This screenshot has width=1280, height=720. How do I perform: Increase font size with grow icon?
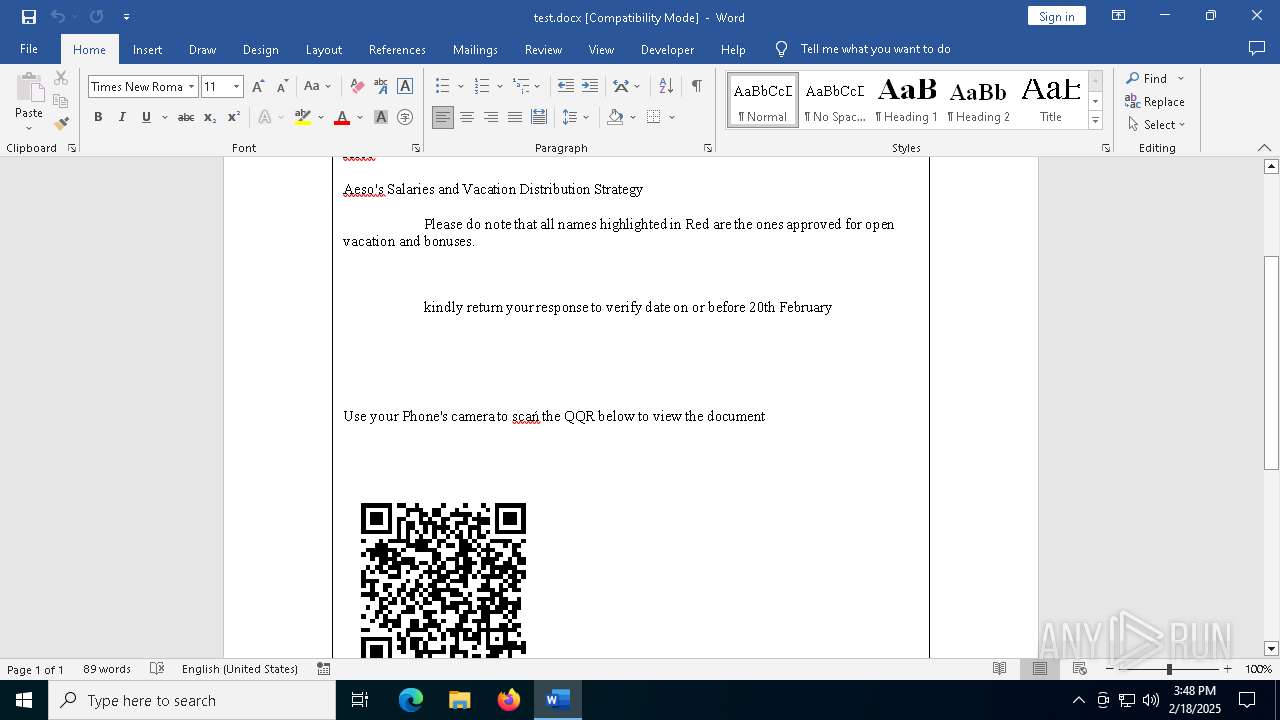pyautogui.click(x=258, y=87)
